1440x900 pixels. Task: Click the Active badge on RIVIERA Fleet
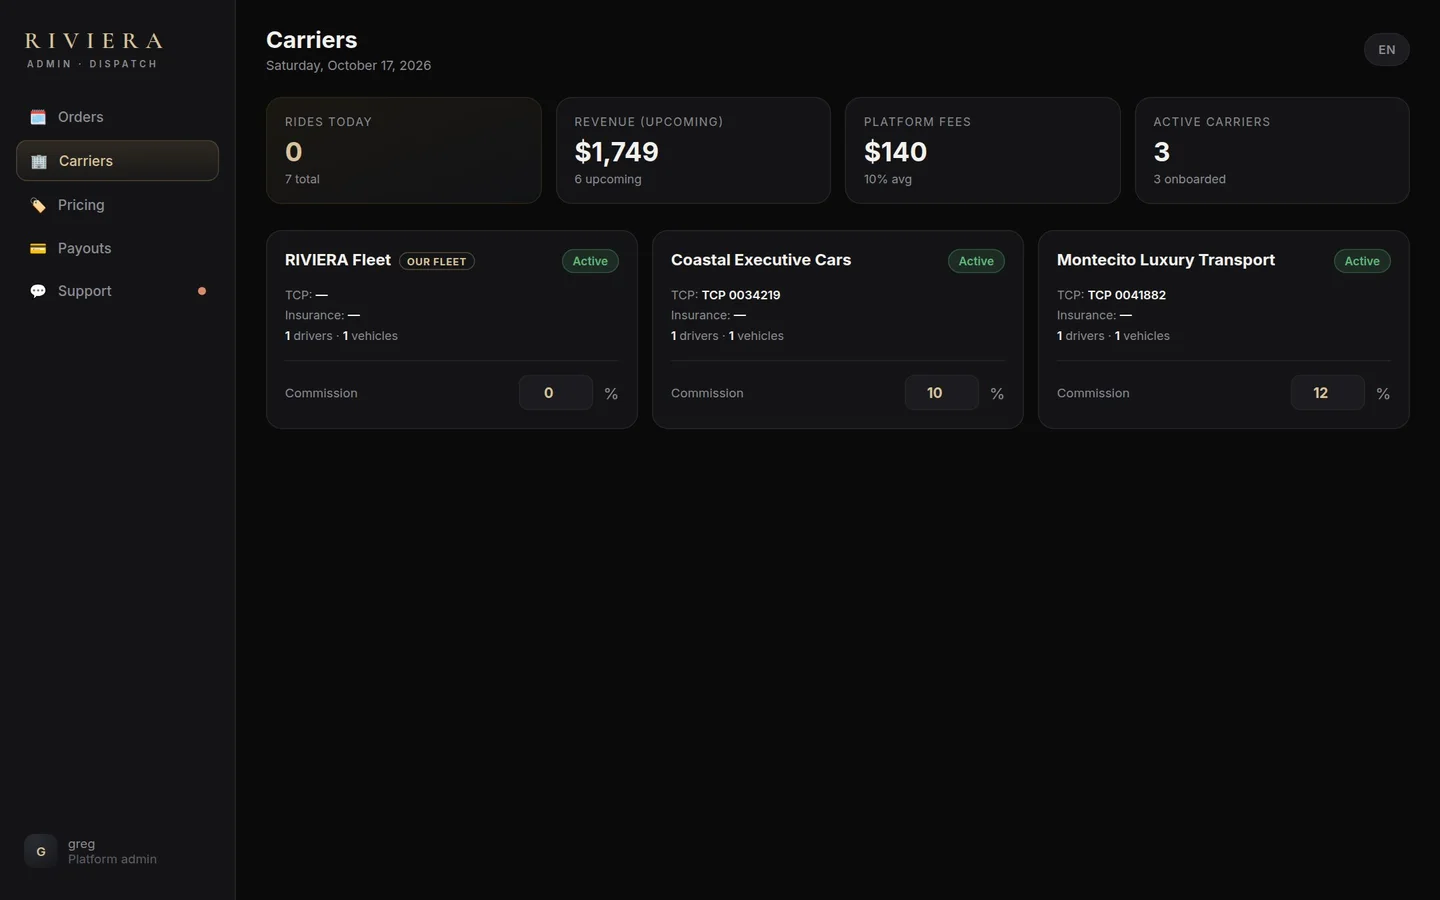point(590,261)
